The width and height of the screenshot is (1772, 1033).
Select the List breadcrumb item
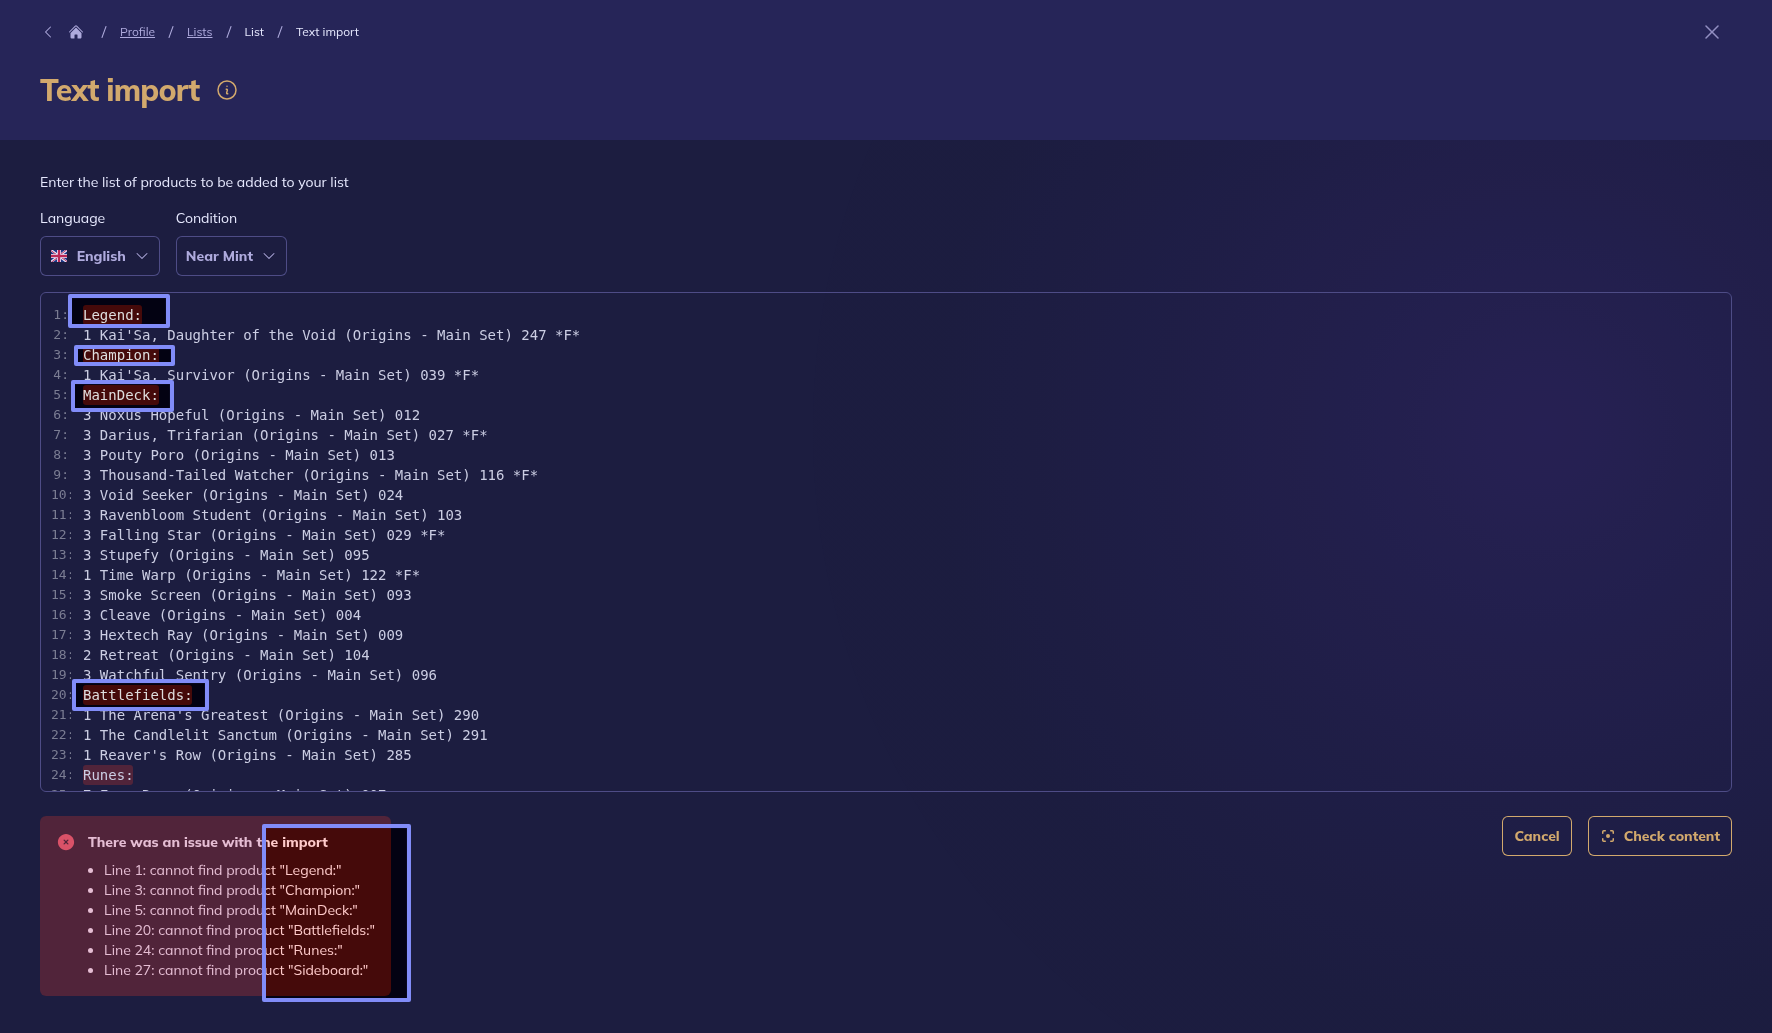coord(254,32)
